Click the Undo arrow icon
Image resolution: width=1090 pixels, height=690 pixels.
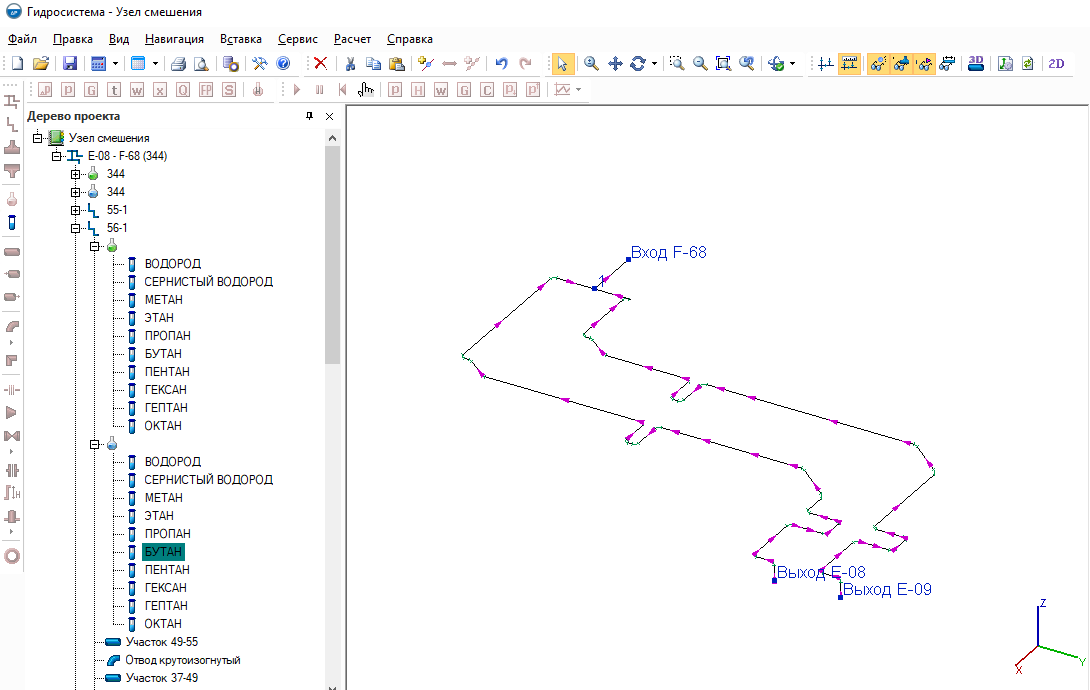[x=501, y=64]
